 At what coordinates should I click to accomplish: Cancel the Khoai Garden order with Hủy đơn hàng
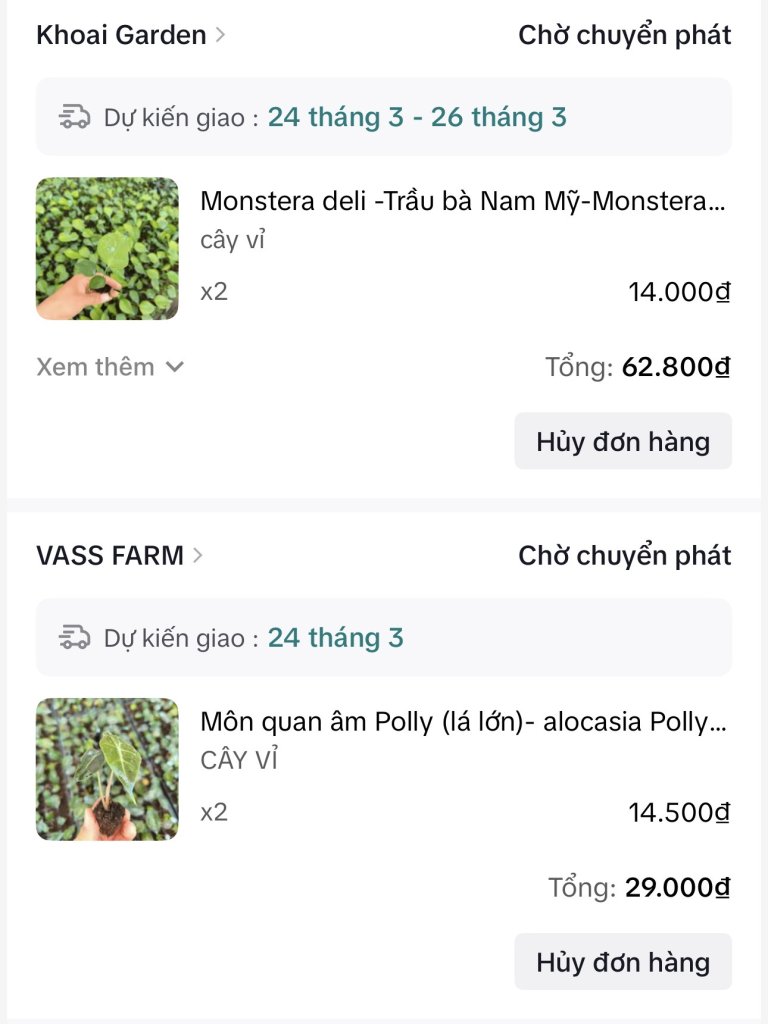pyautogui.click(x=623, y=441)
